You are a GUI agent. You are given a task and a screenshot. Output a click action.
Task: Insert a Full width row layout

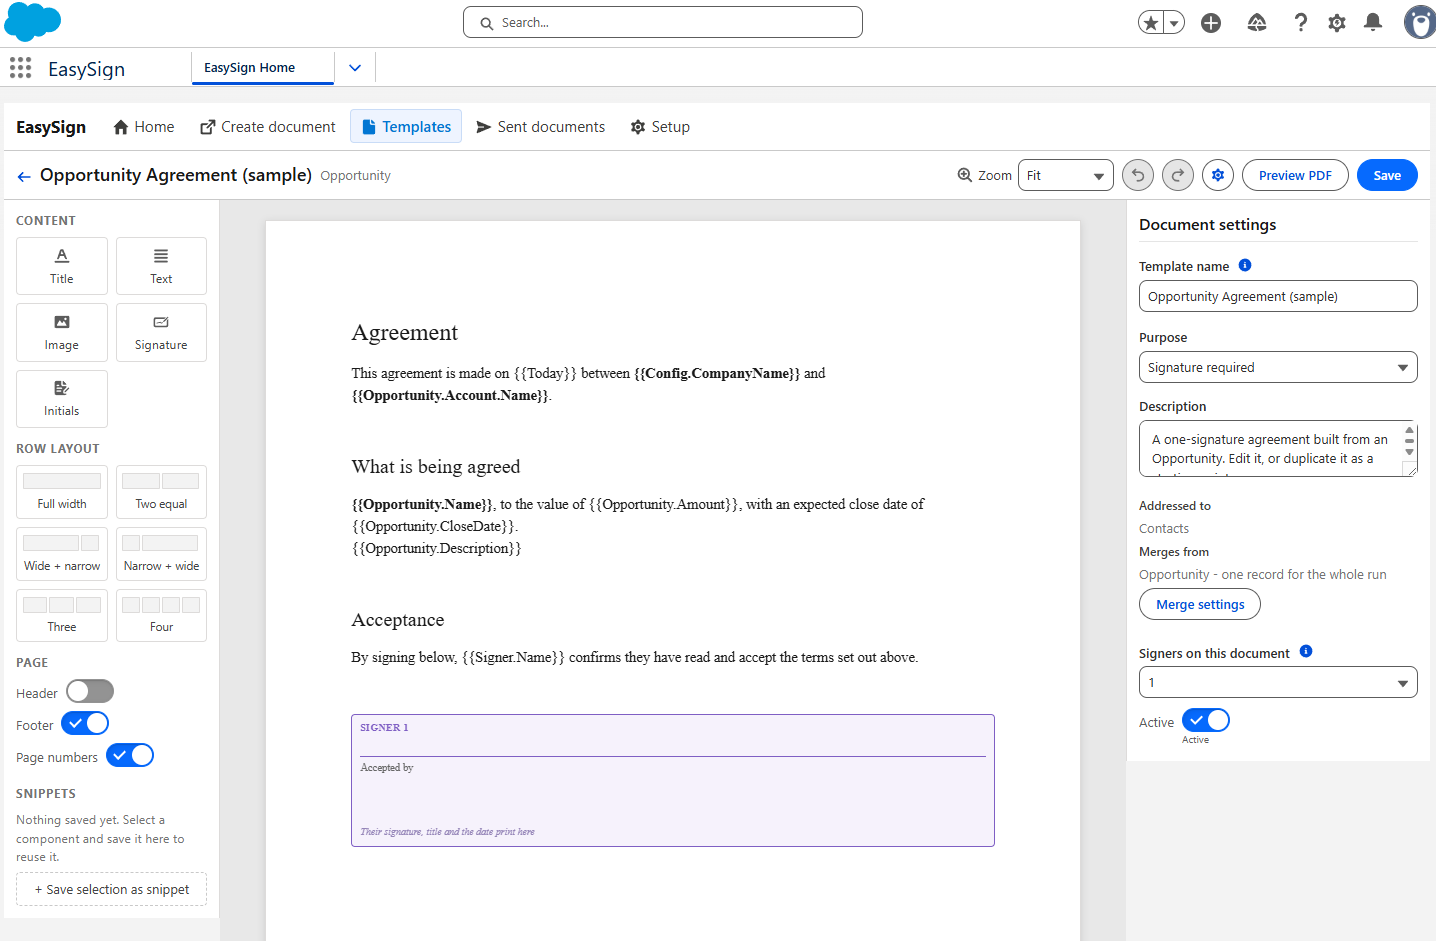tap(62, 491)
